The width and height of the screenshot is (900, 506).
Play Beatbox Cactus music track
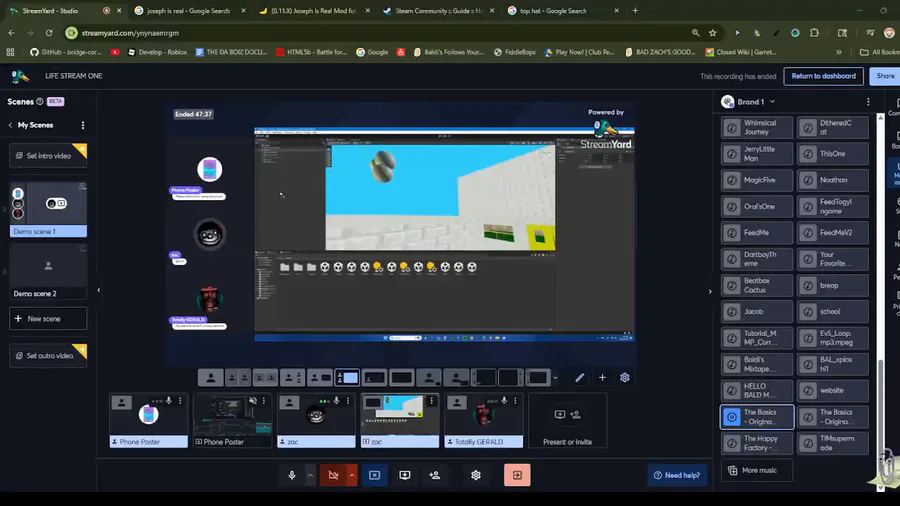pos(757,285)
